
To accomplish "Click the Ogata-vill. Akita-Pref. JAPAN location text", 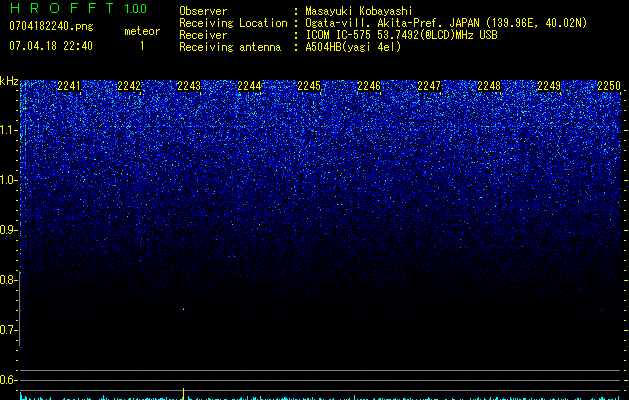I will click(x=446, y=23).
